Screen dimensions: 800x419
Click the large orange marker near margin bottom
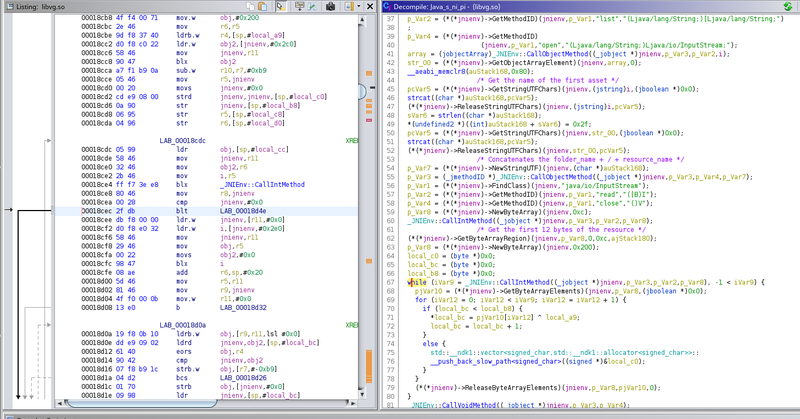[x=369, y=366]
